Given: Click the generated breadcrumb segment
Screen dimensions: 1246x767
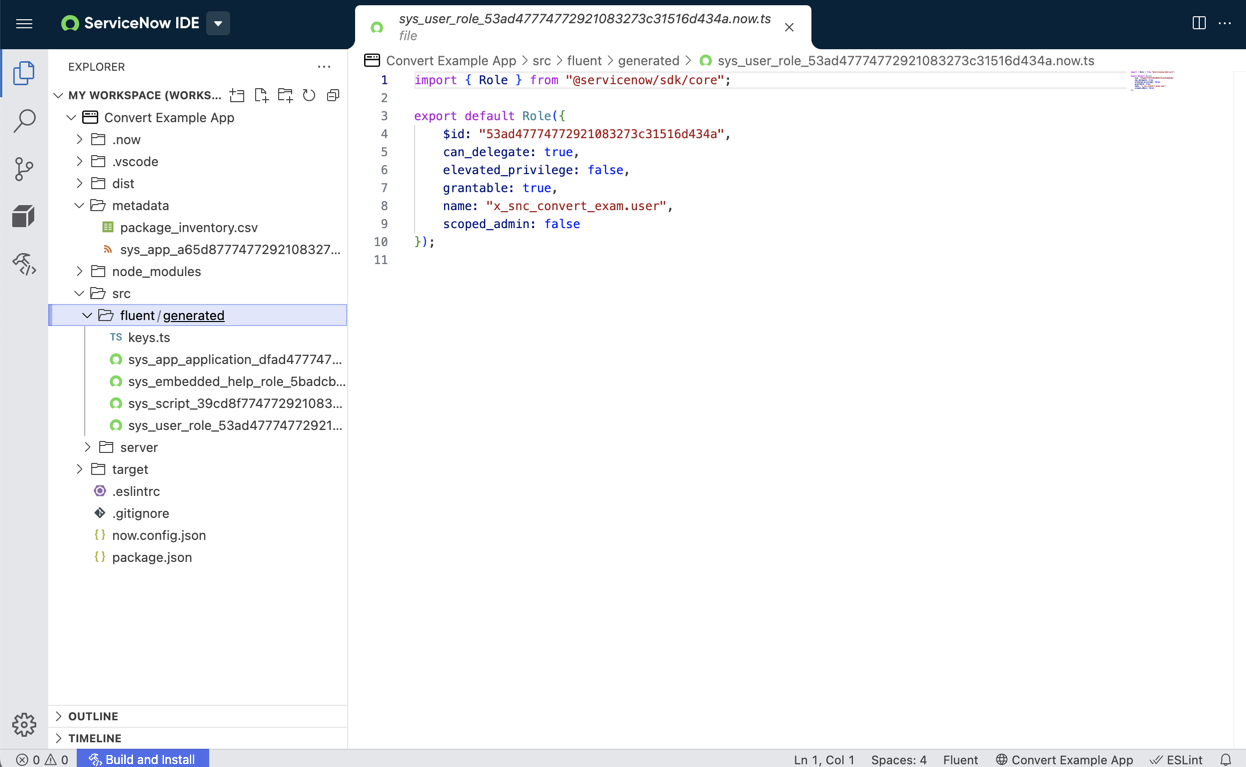Looking at the screenshot, I should click(x=648, y=61).
